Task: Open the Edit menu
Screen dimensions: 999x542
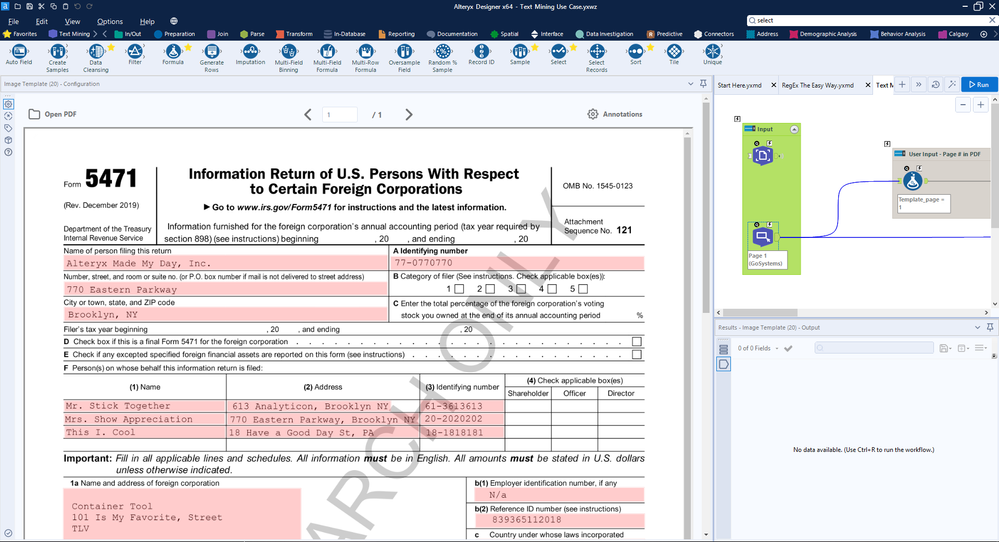Action: 41,21
